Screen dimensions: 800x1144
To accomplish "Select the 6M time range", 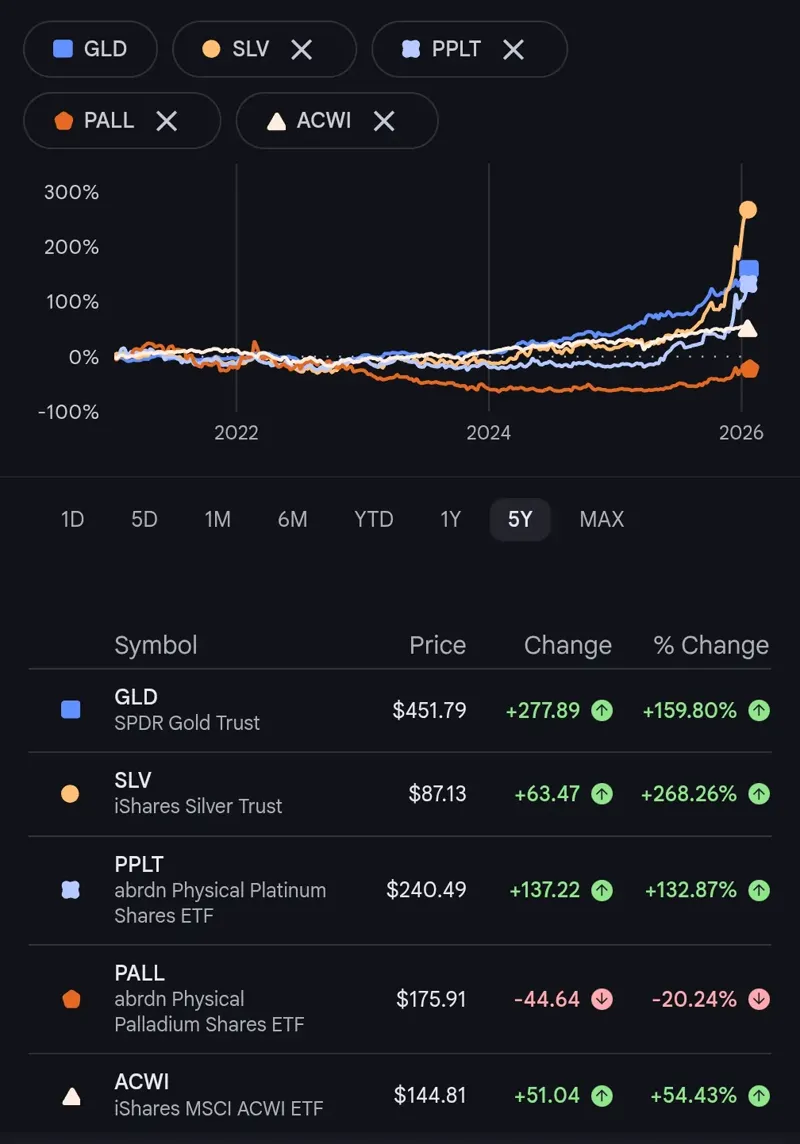I will click(x=293, y=519).
